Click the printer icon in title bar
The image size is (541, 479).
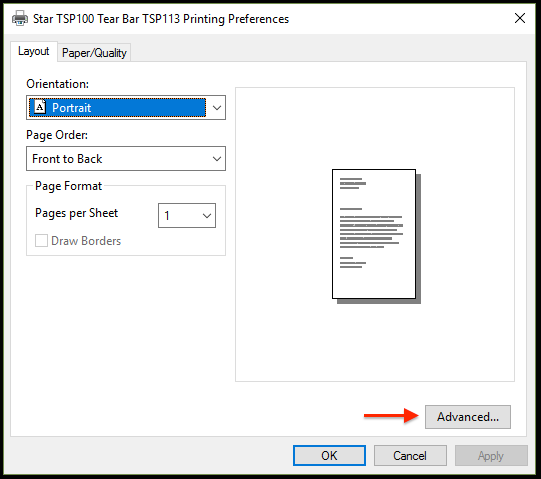pos(20,18)
